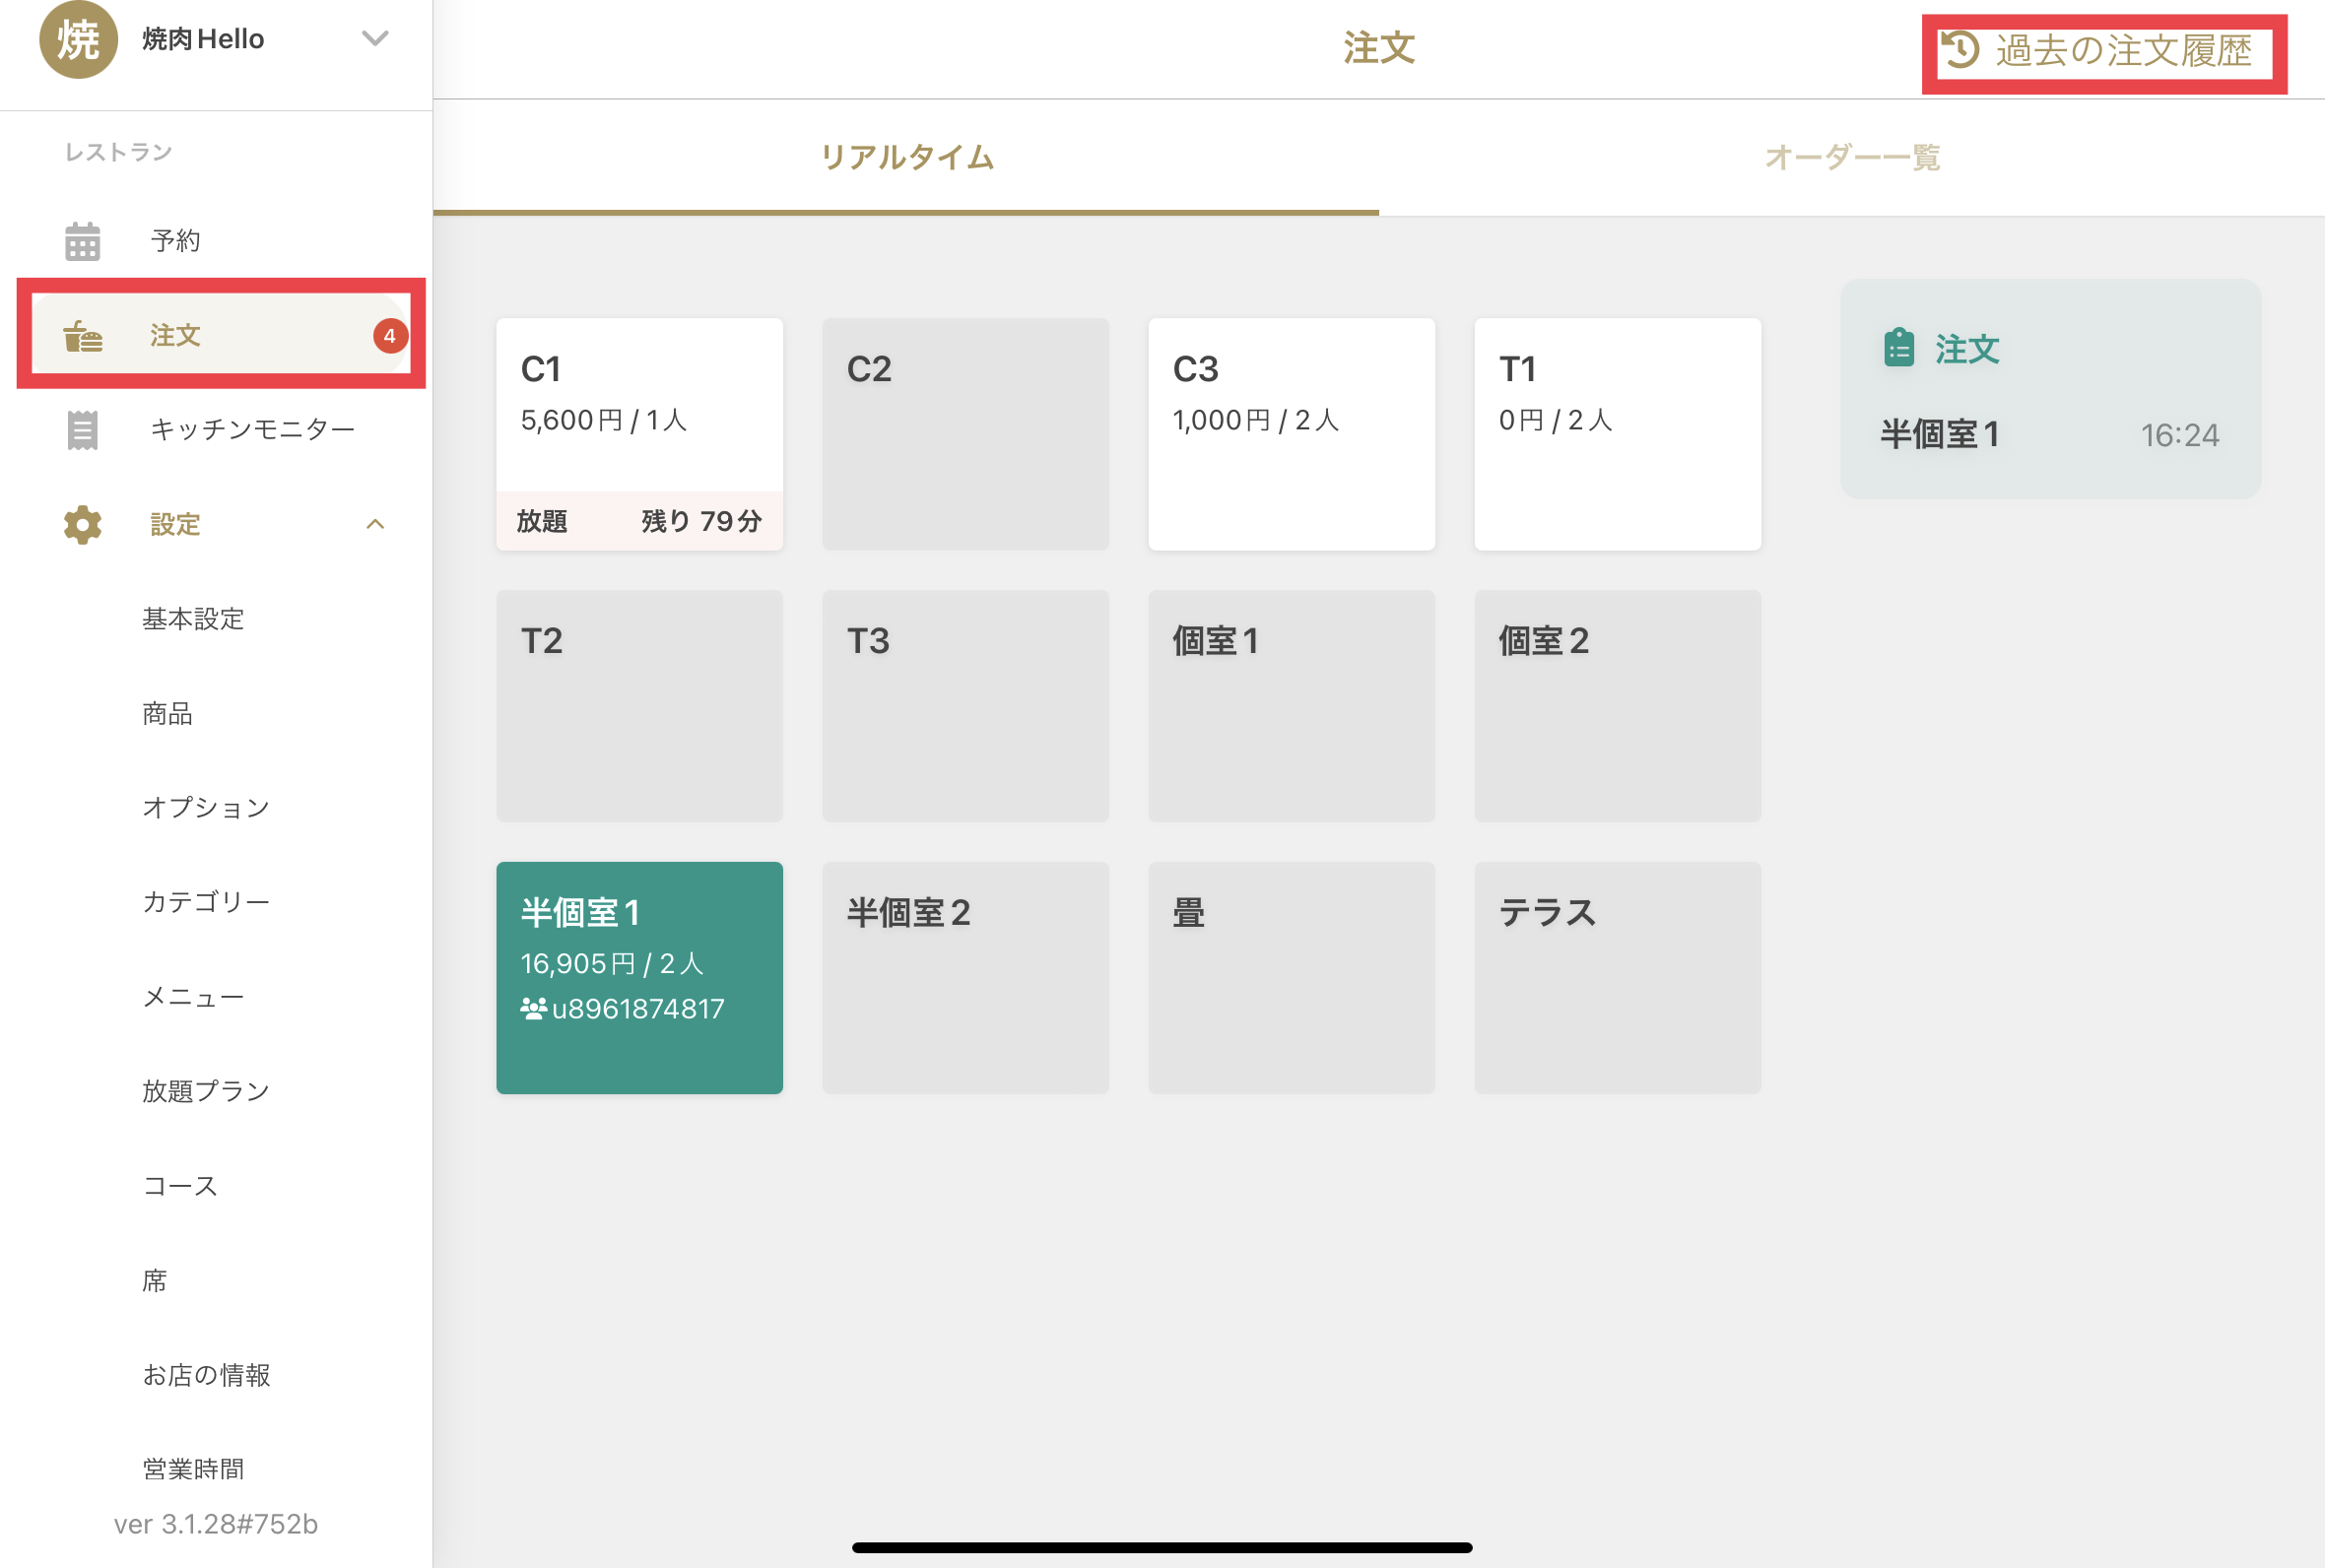
Task: Click the コース sidebar entry
Action: coord(178,1185)
